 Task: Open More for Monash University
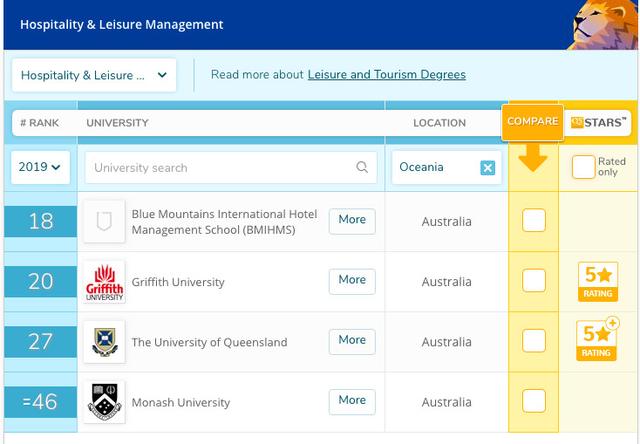[352, 402]
